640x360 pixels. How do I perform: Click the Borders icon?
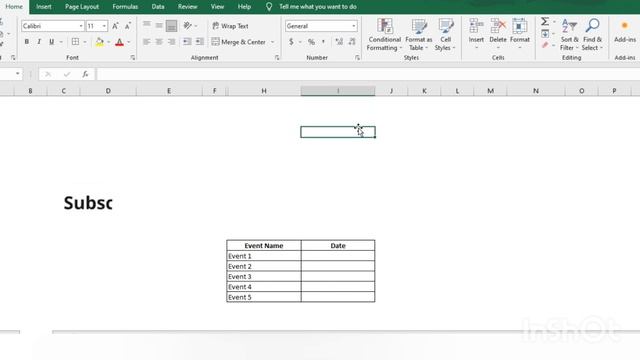click(76, 42)
